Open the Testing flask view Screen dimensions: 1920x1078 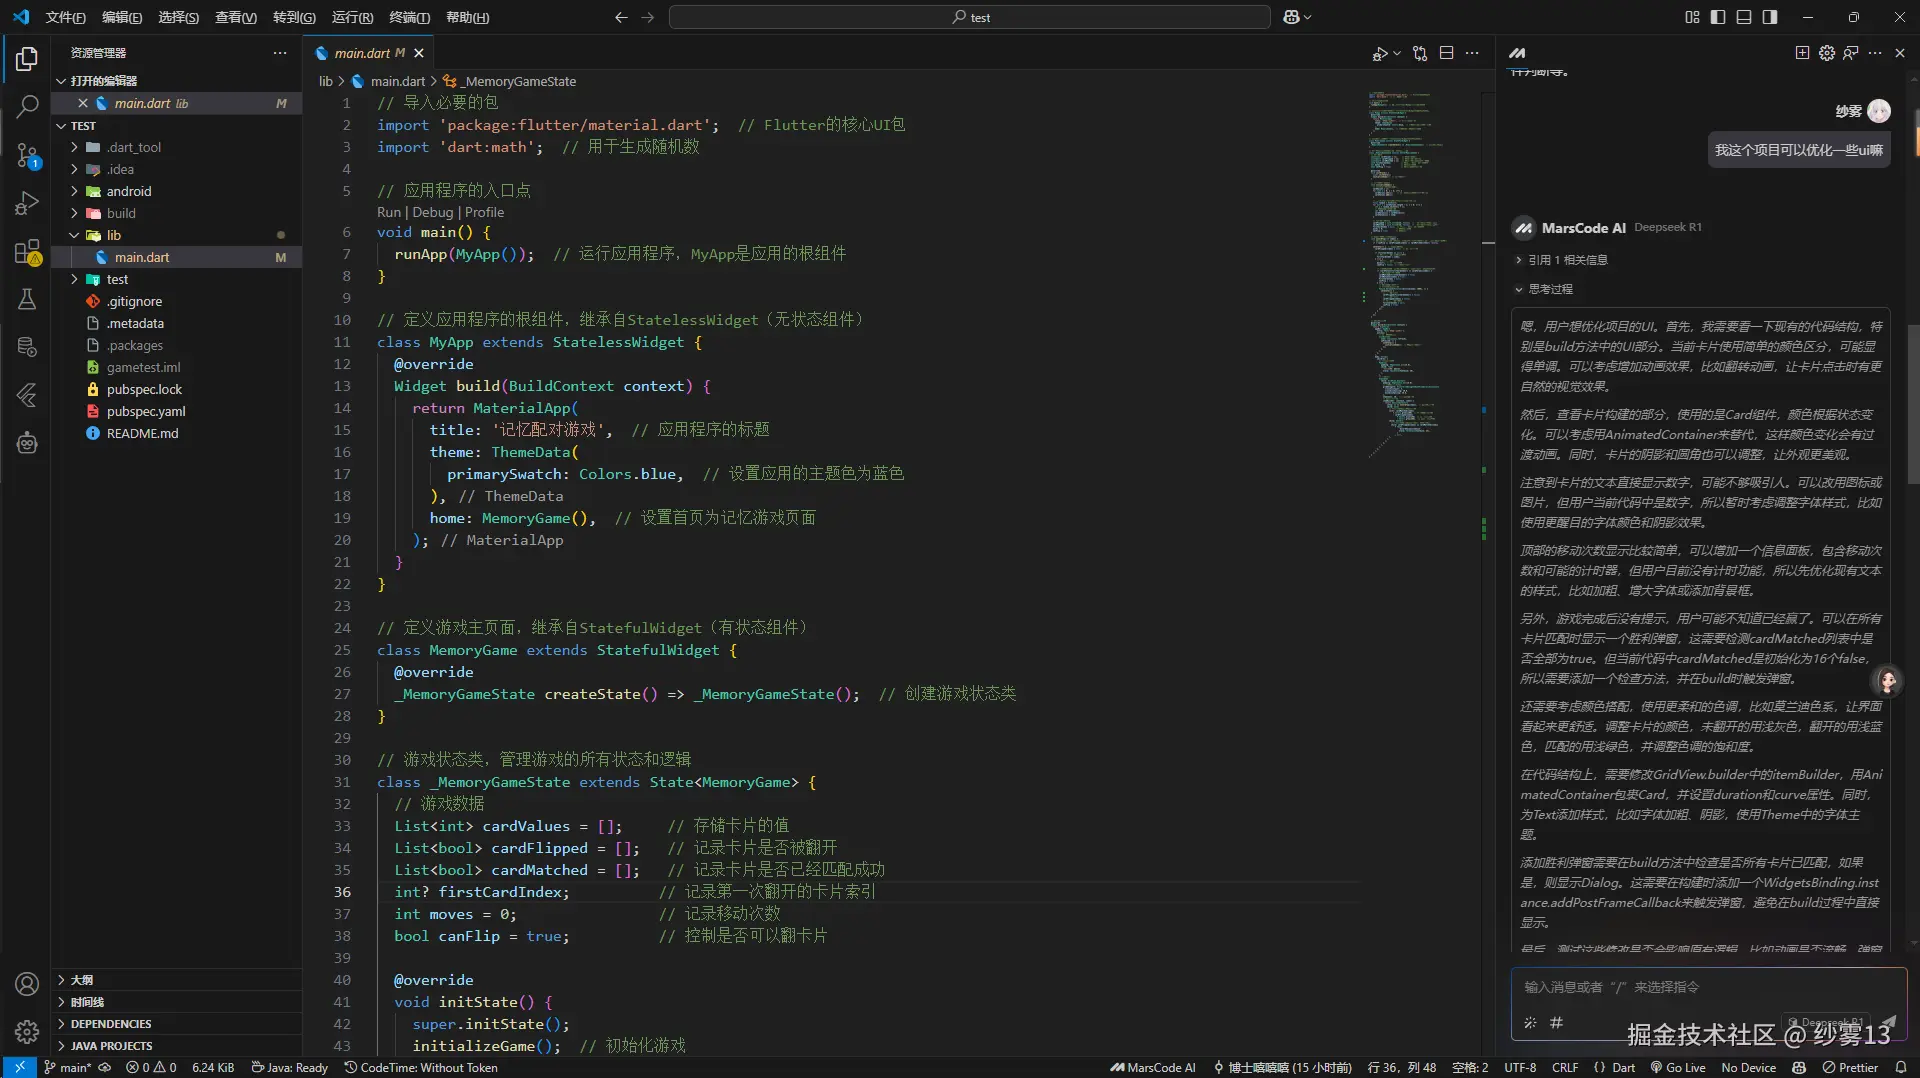pyautogui.click(x=27, y=299)
